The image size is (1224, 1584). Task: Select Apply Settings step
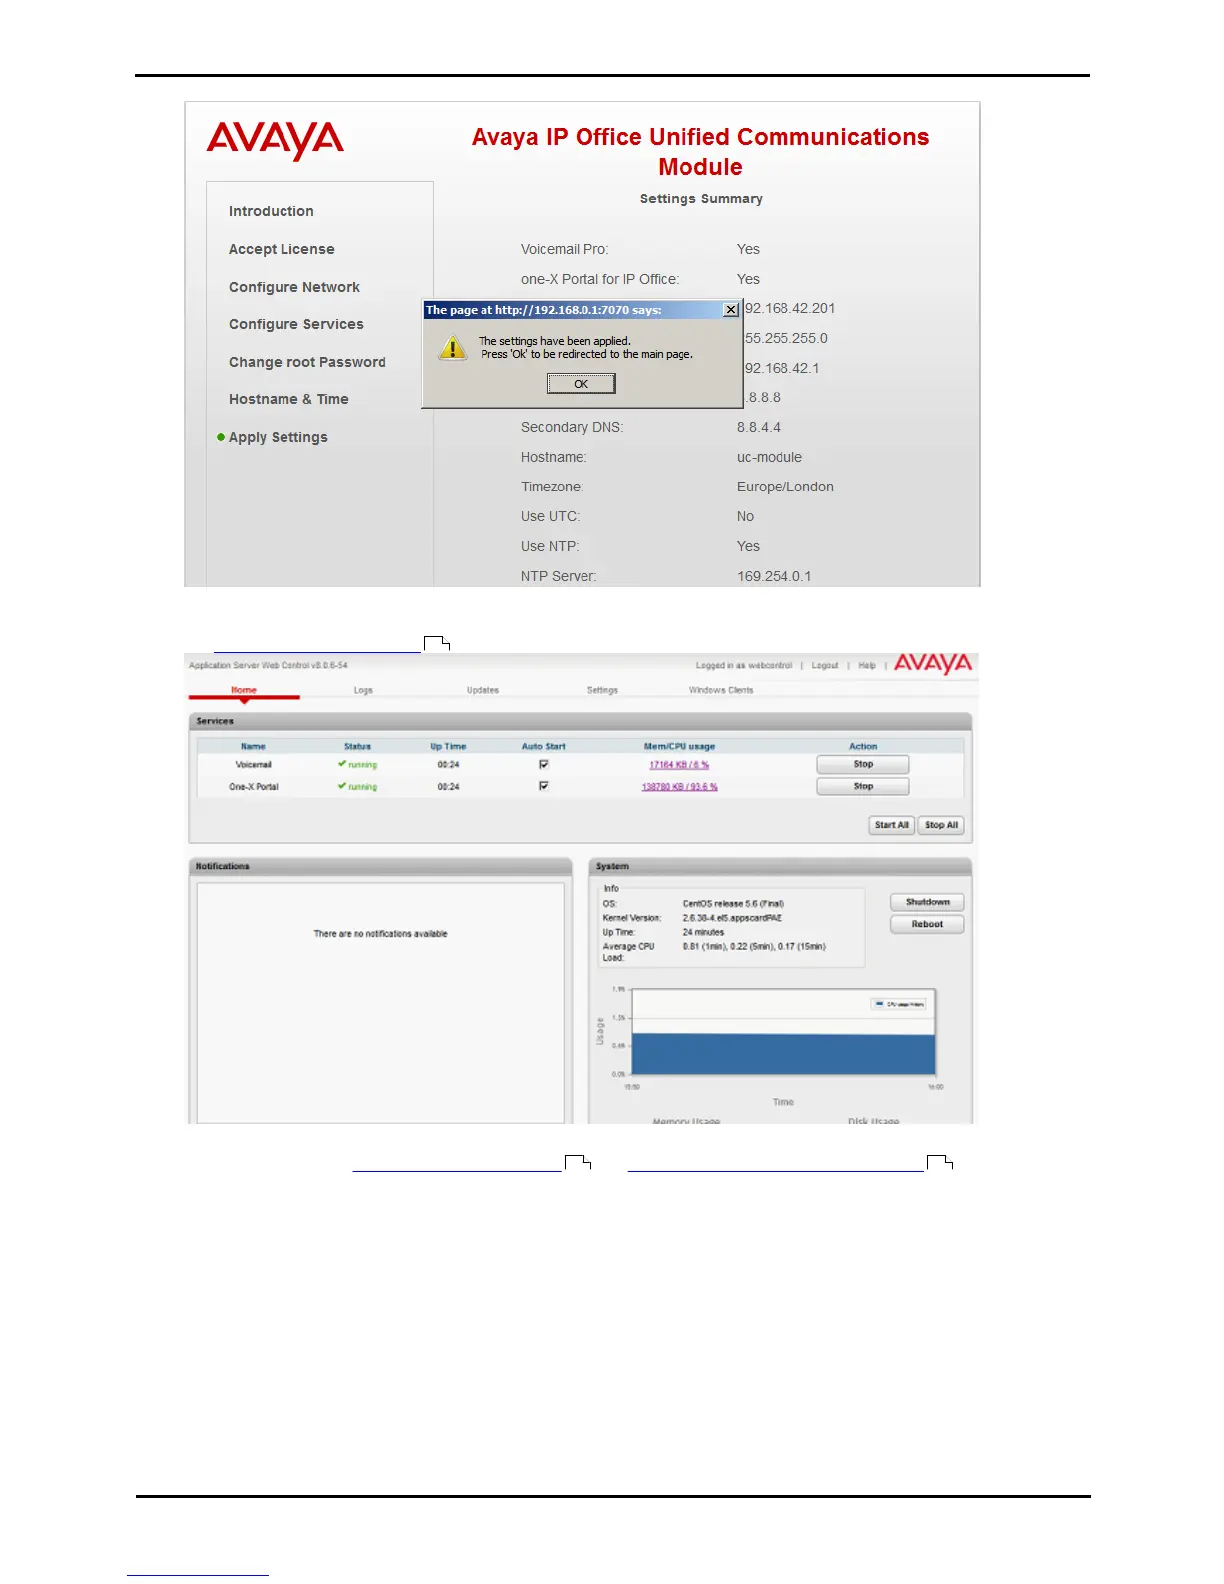(278, 437)
